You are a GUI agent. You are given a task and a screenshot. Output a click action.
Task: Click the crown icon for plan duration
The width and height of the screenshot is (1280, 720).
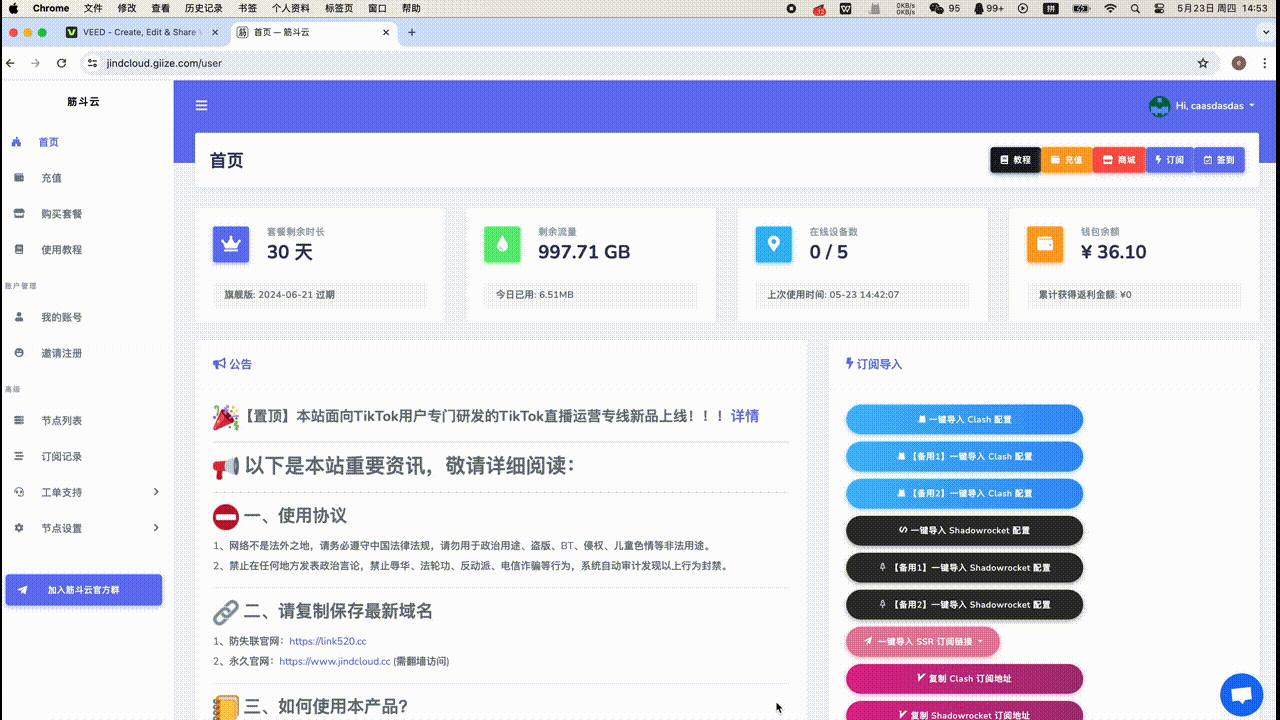(231, 244)
